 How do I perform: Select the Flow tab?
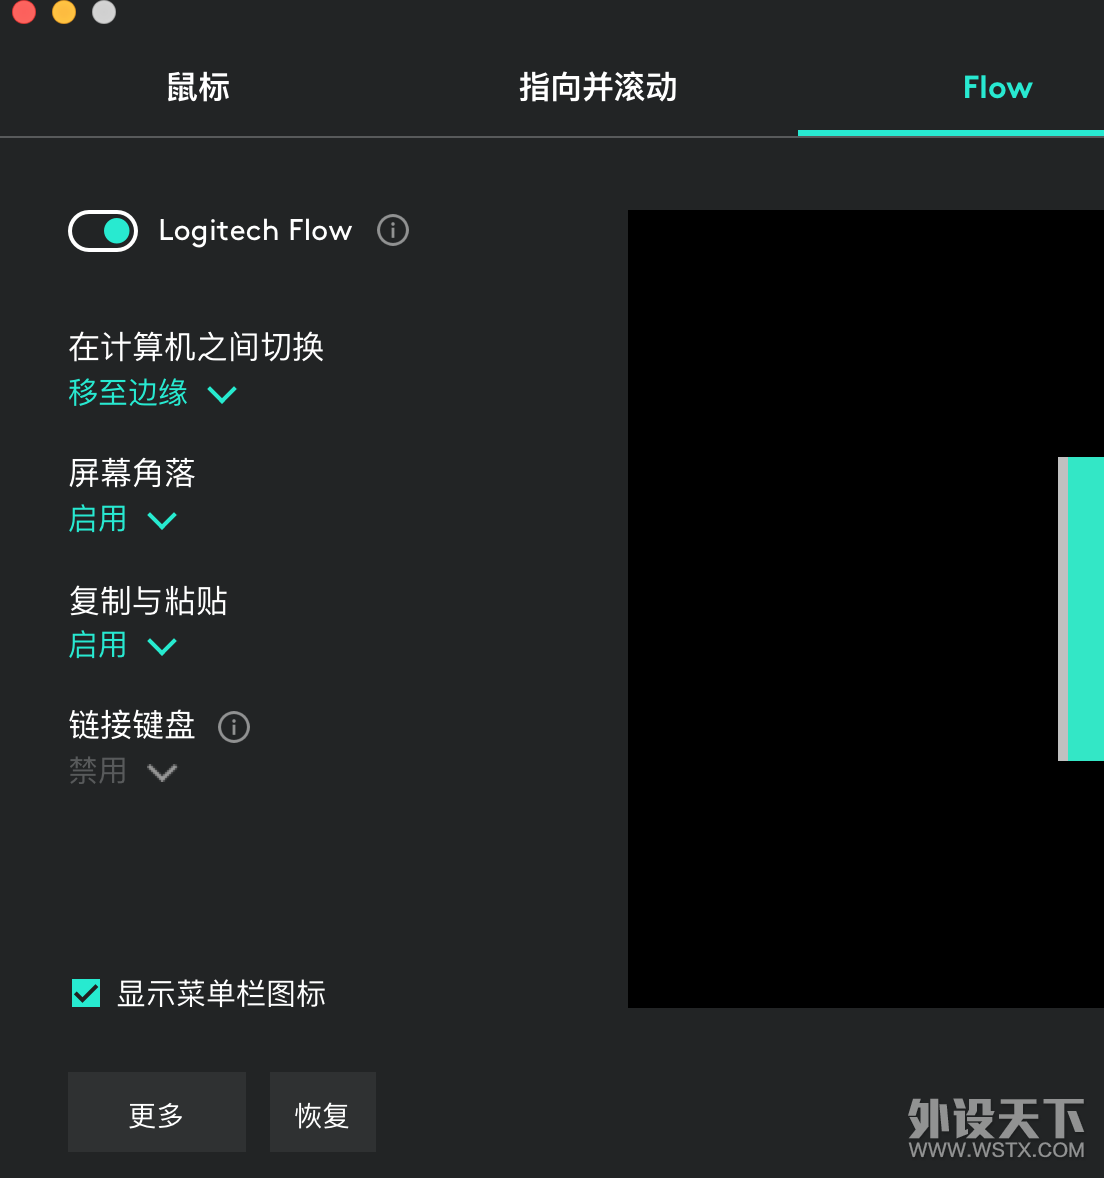[997, 88]
